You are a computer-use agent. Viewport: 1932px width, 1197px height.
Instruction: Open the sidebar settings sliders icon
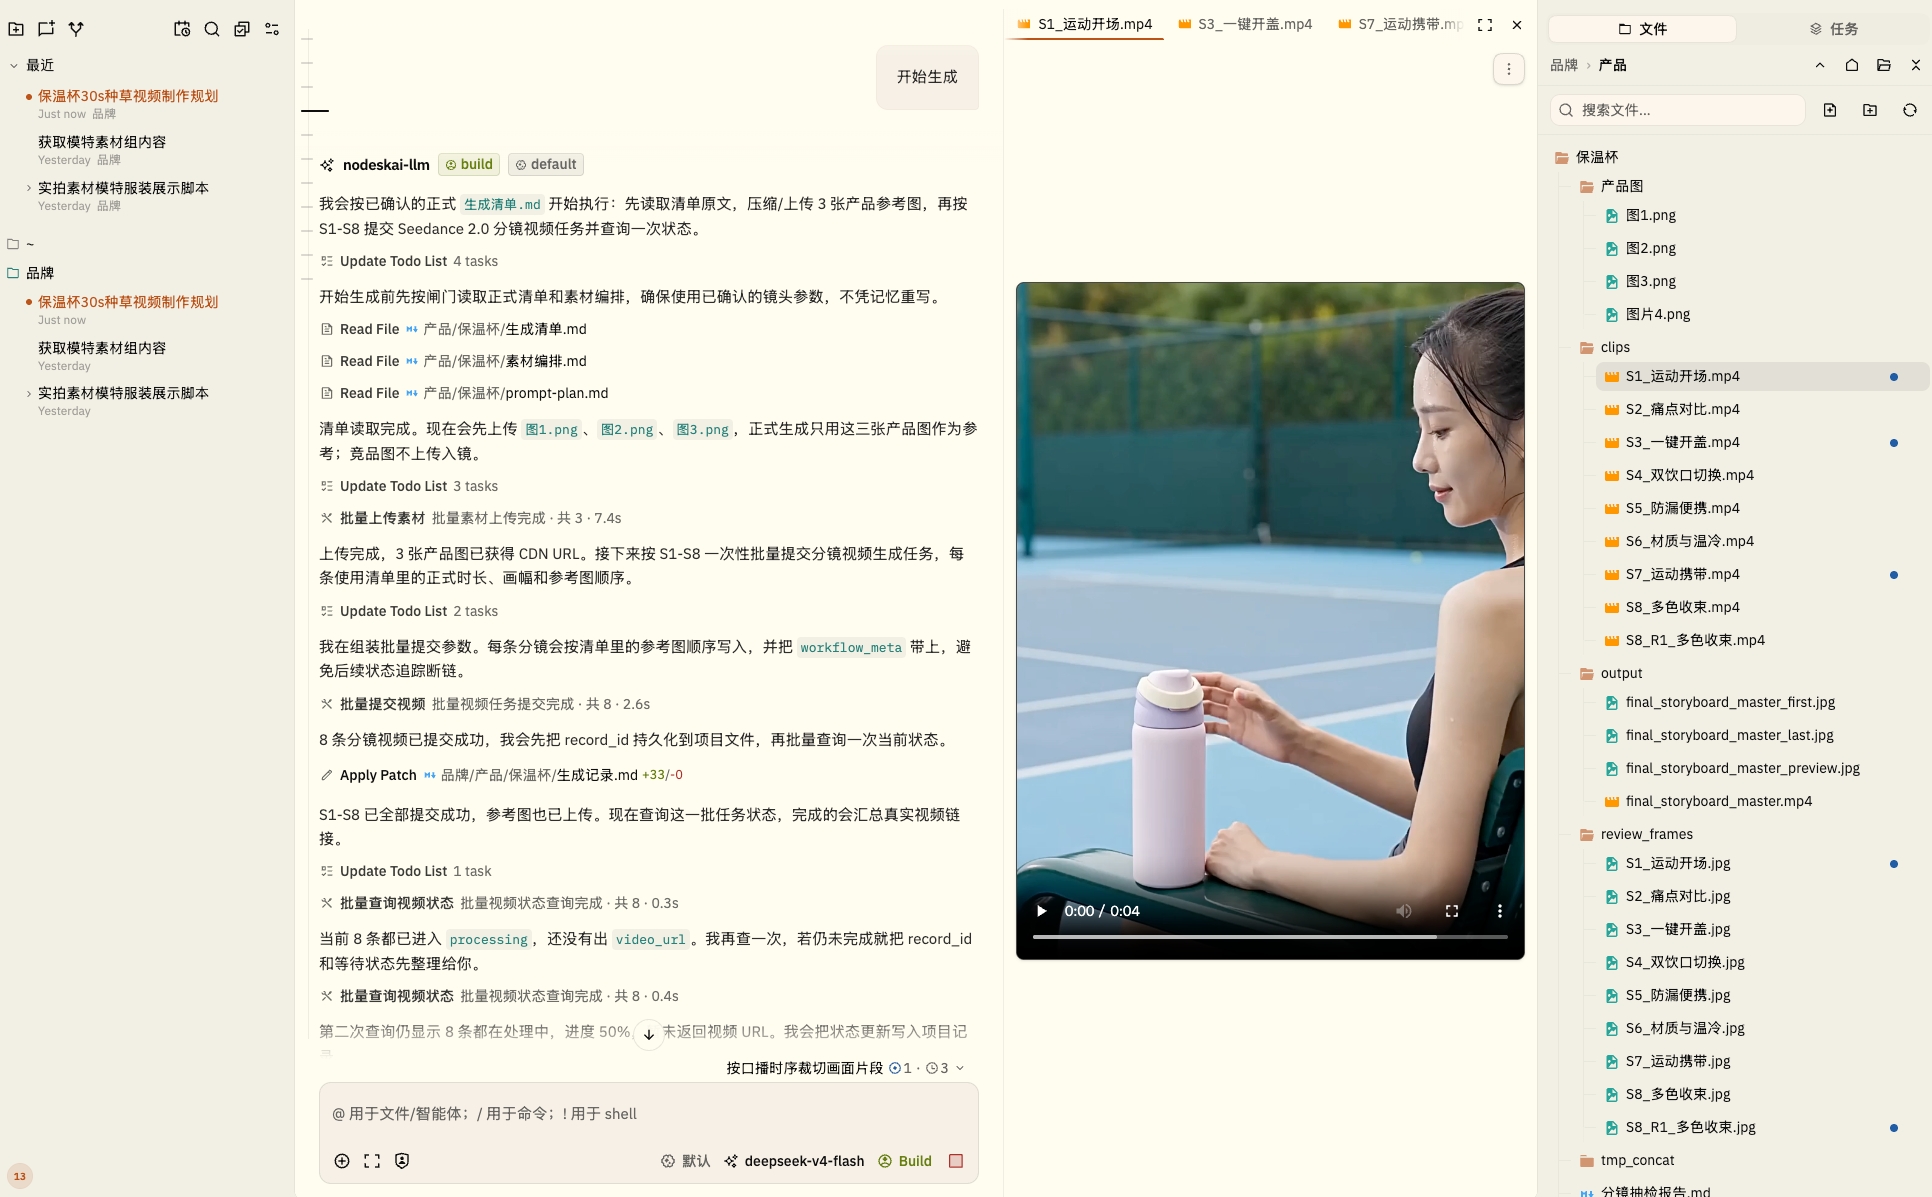point(272,29)
